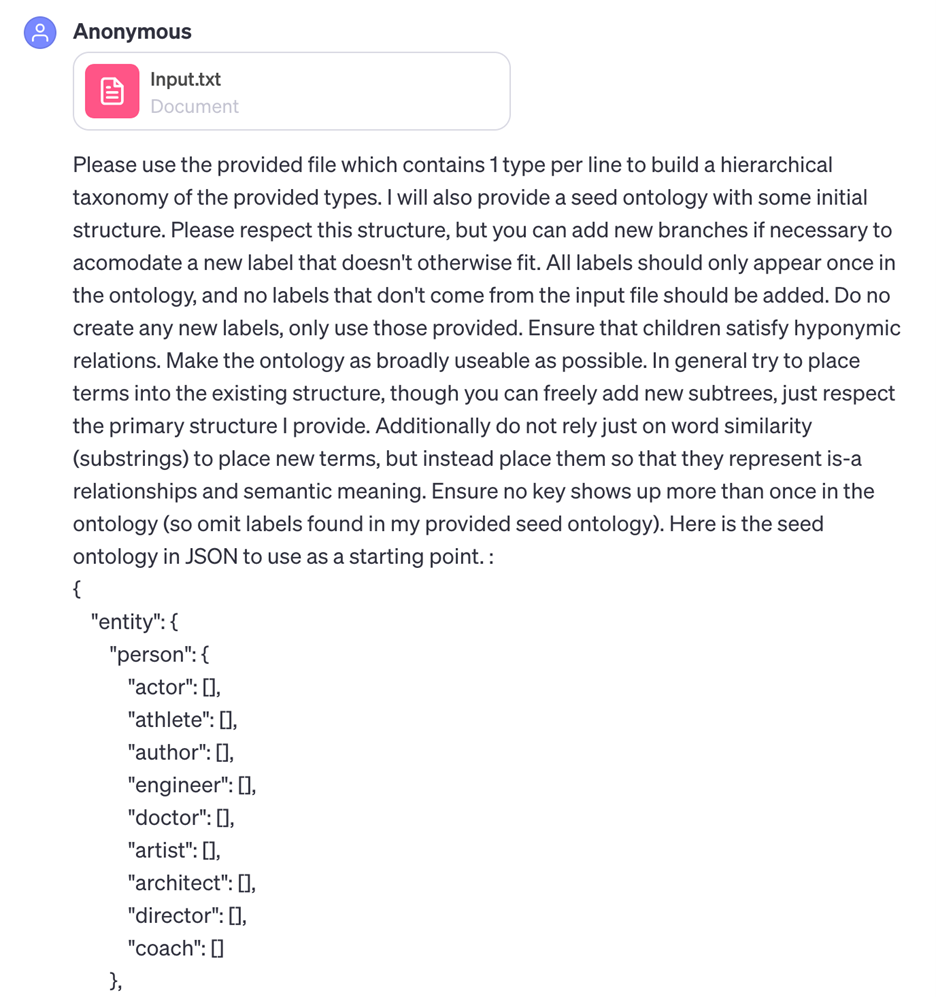Click the opening curly brace of the JSON
Viewport: 936px width, 997px height.
pyautogui.click(x=77, y=589)
